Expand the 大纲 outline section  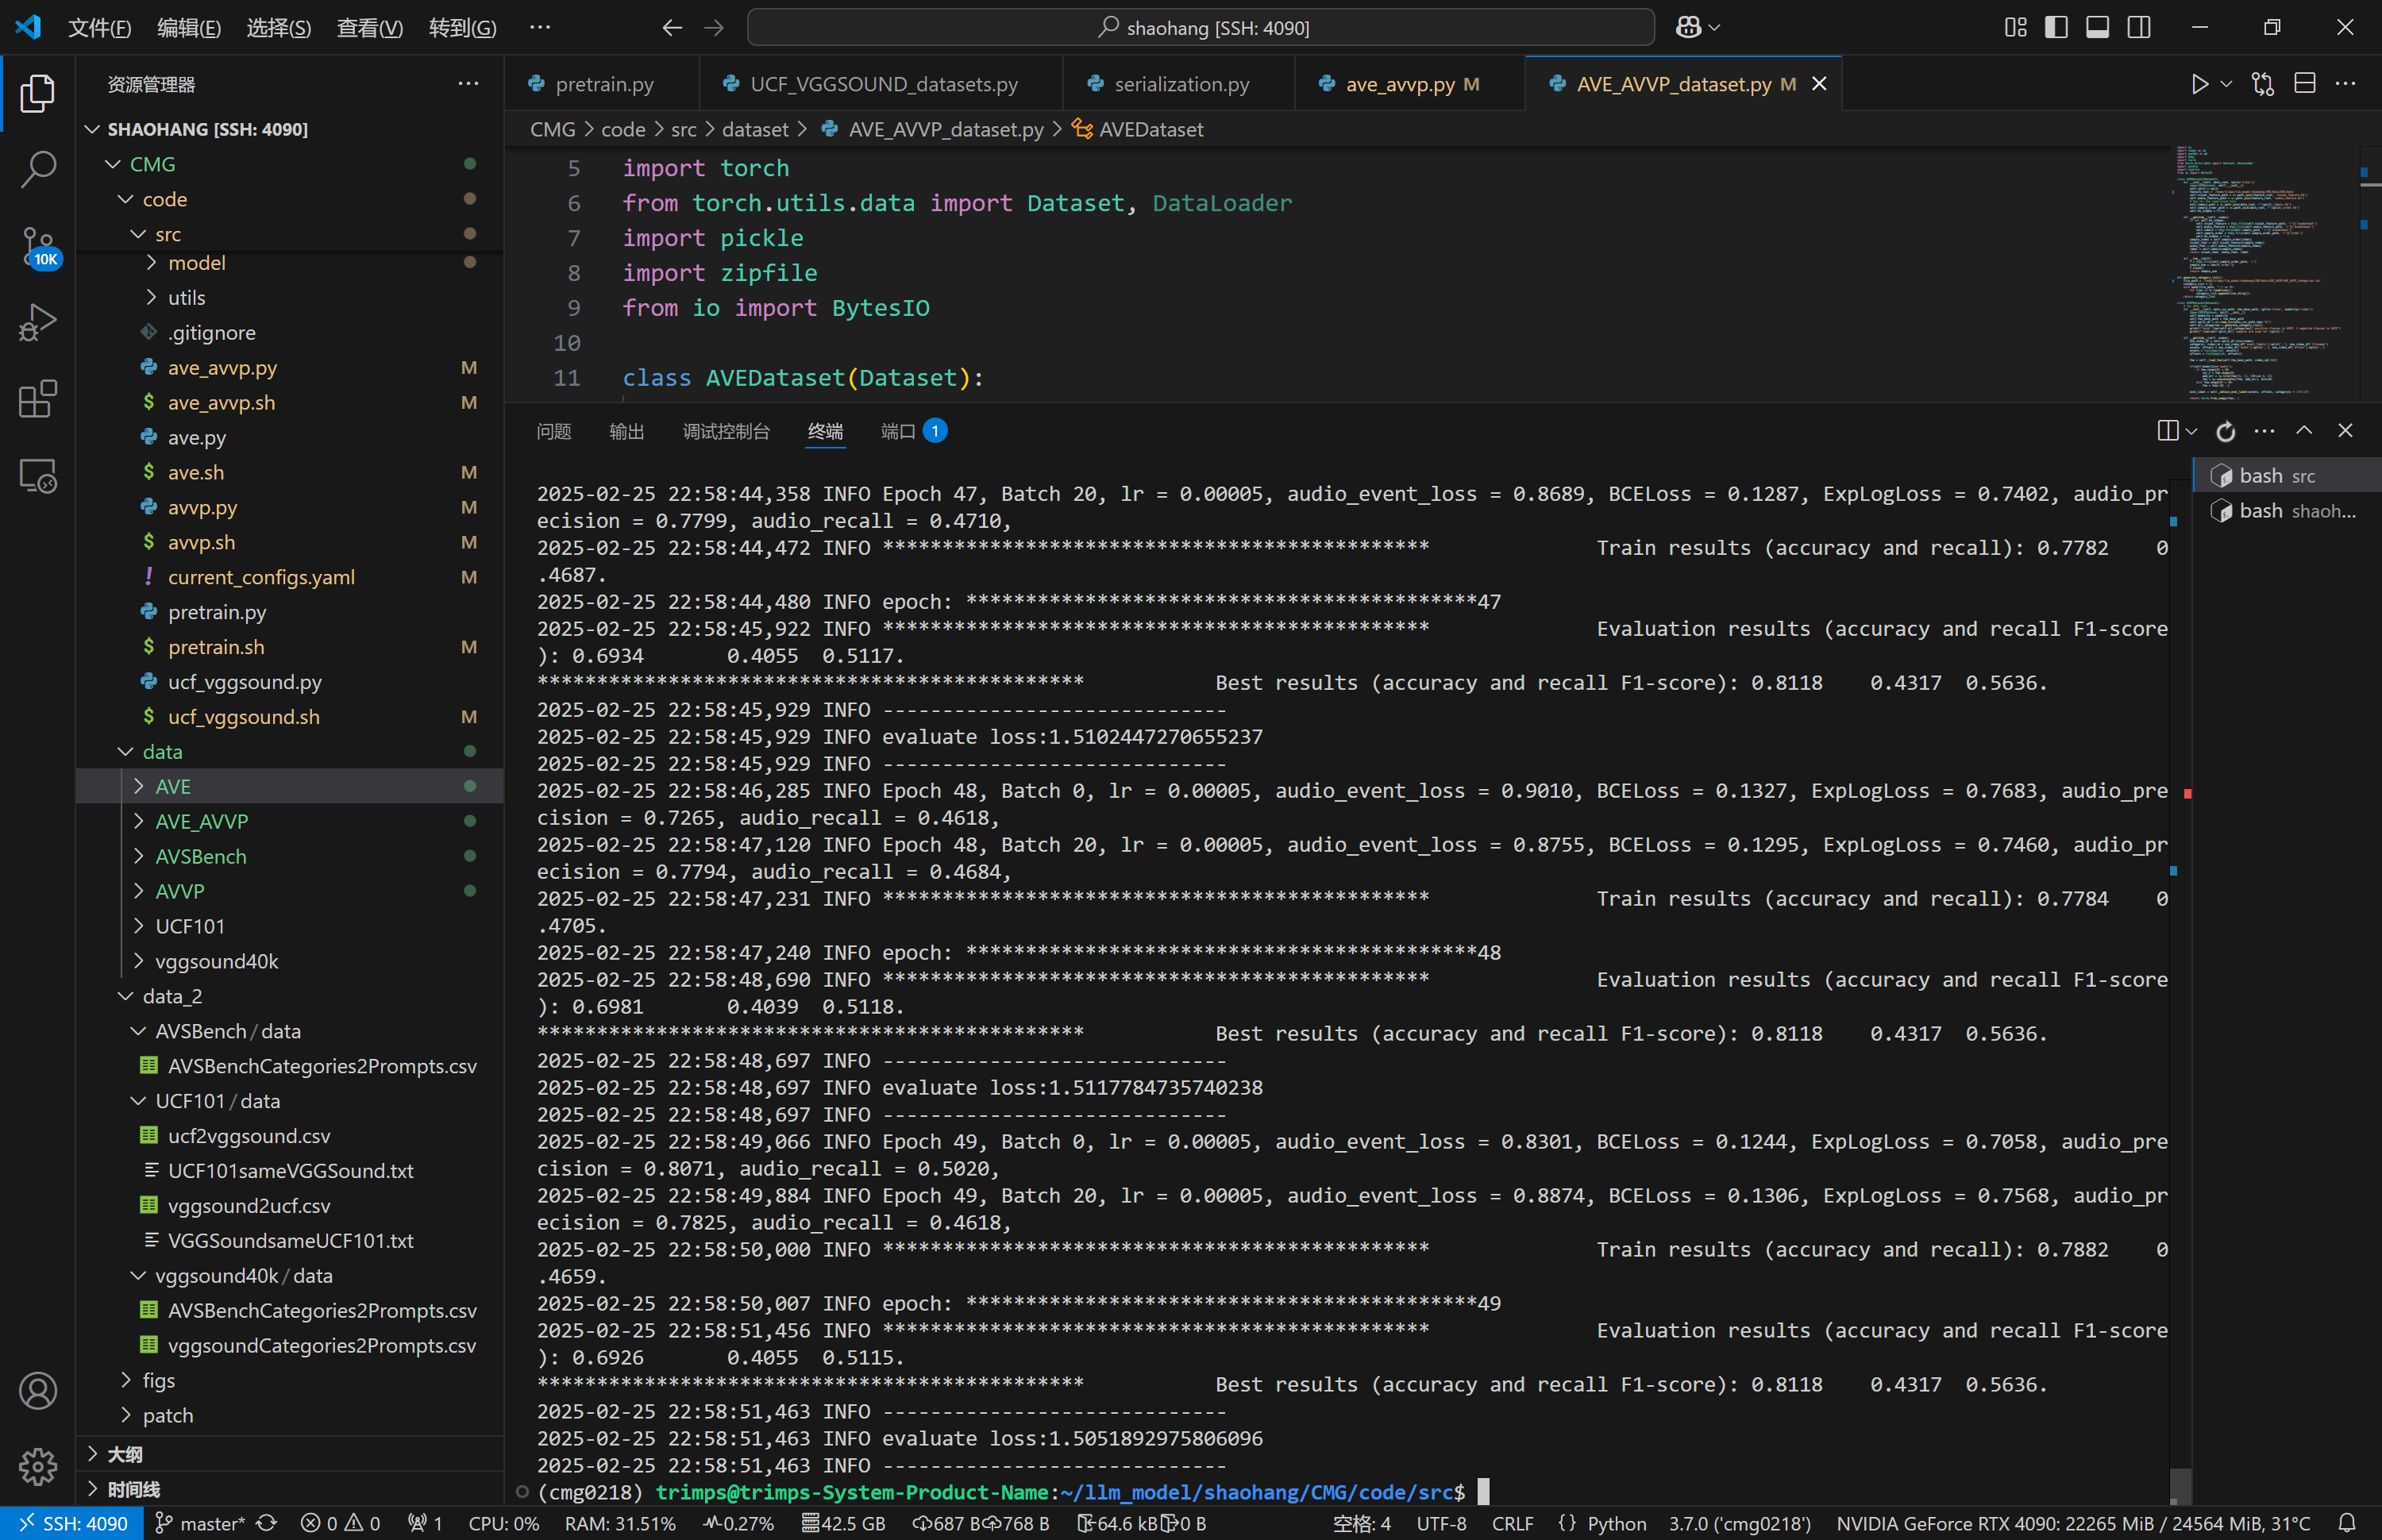(x=124, y=1454)
